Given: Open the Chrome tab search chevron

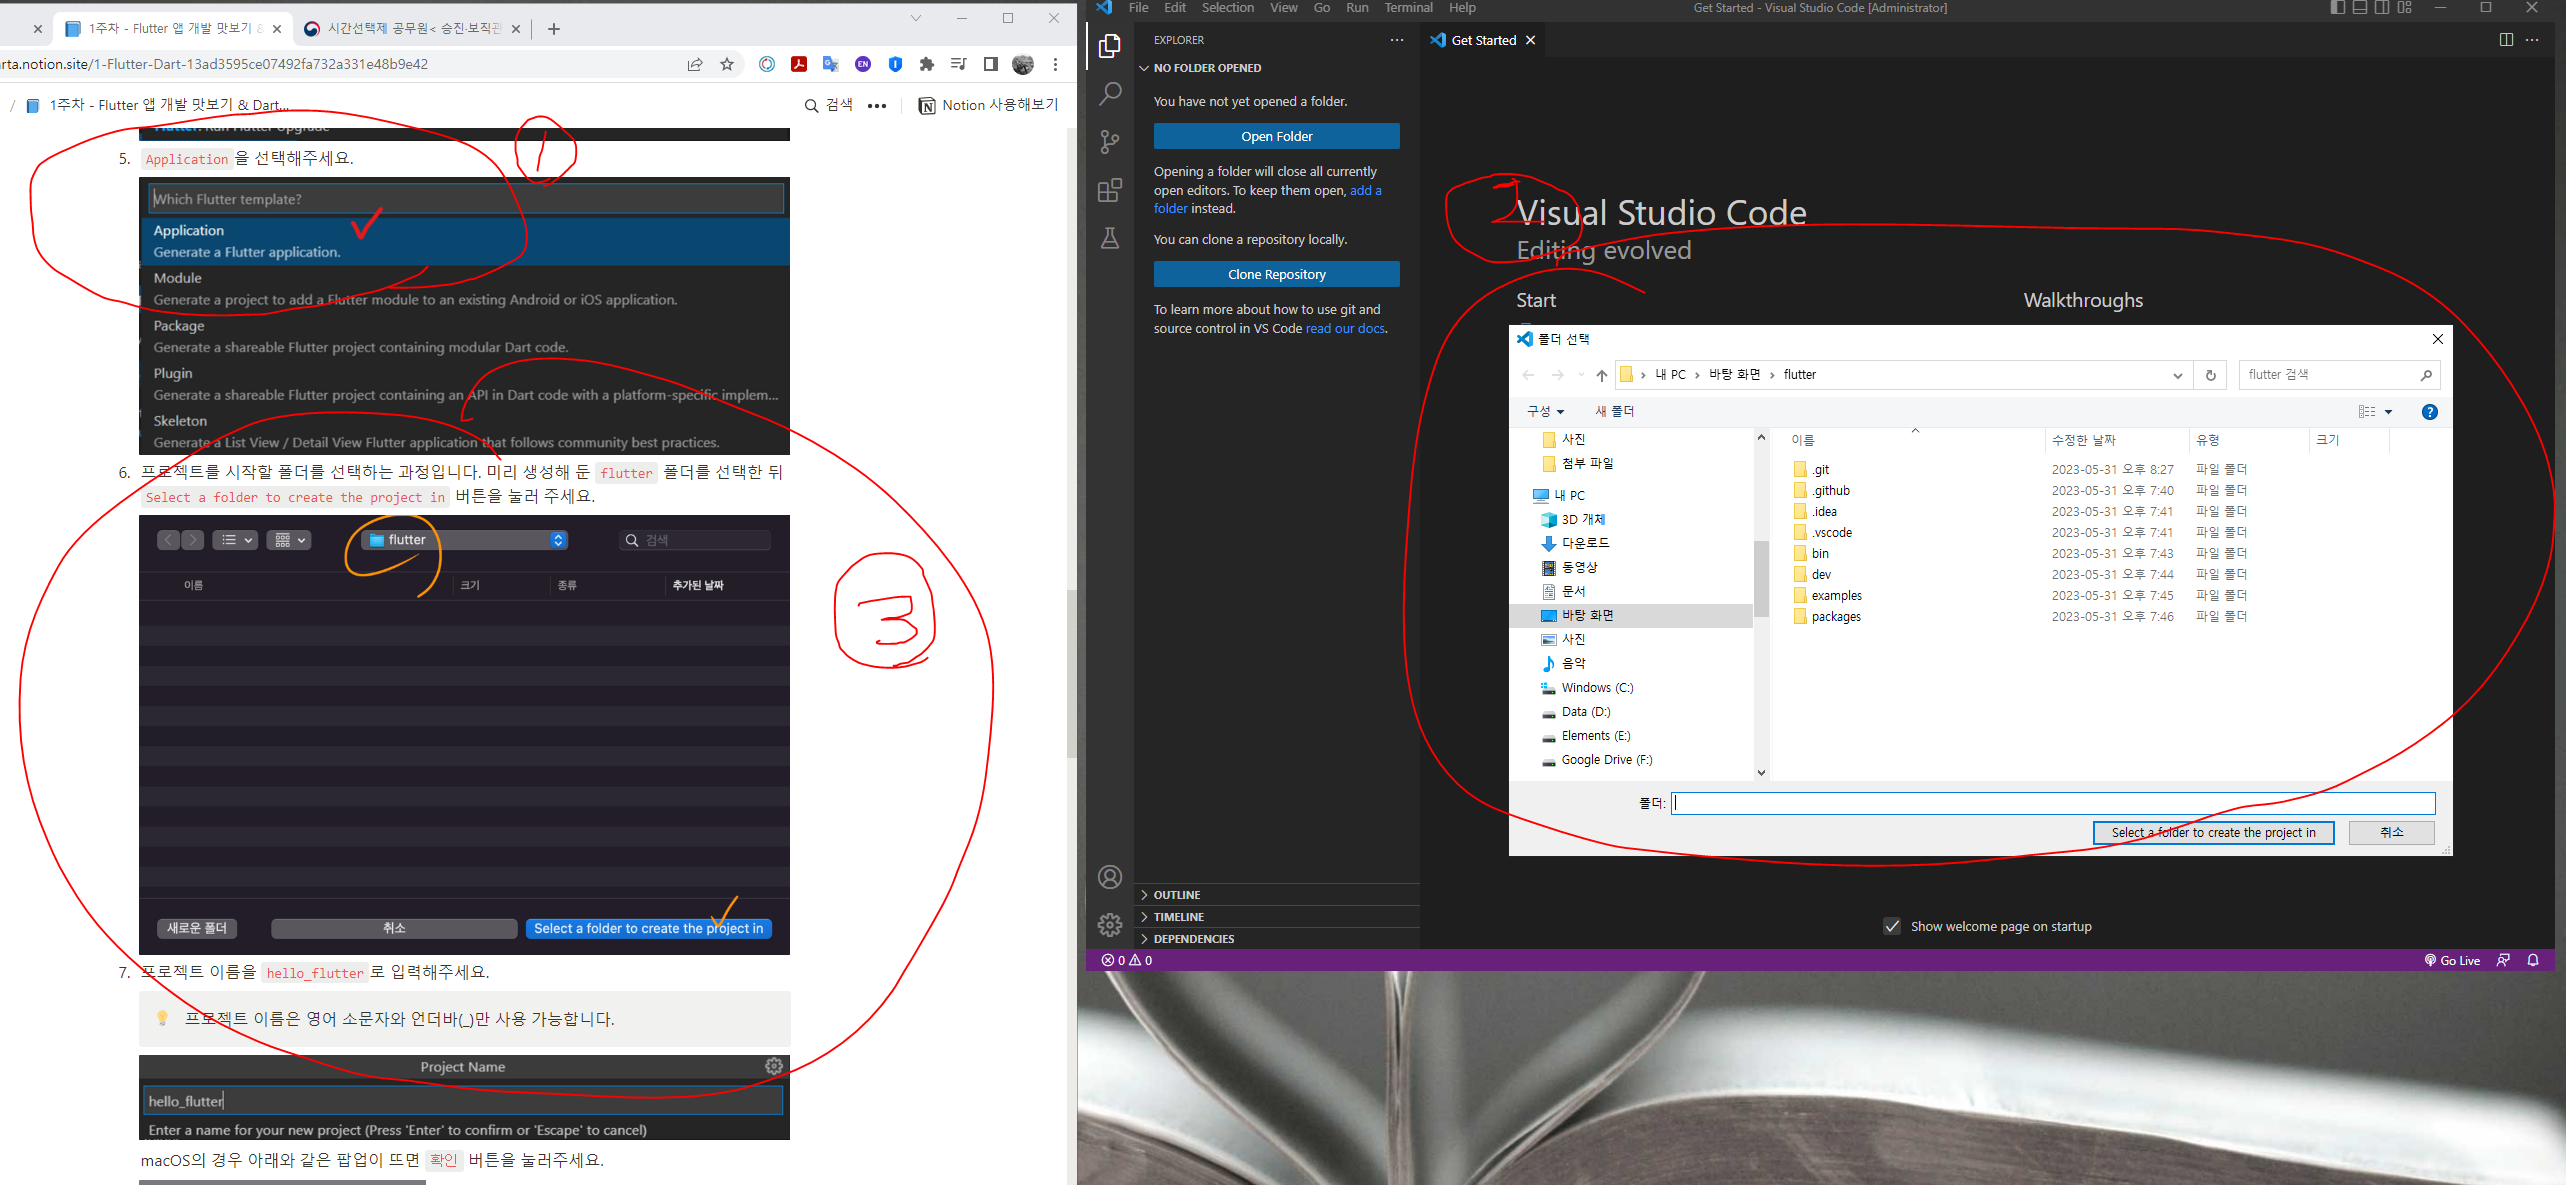Looking at the screenshot, I should (915, 18).
